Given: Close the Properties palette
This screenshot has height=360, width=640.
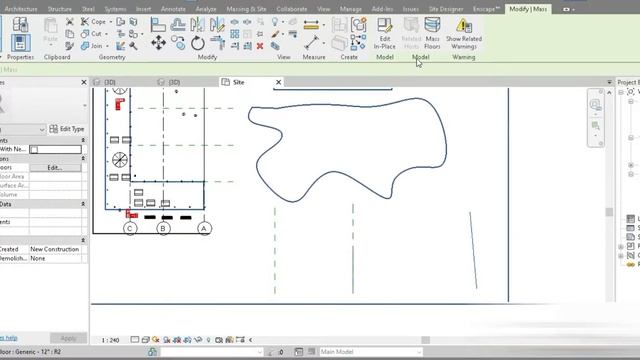Looking at the screenshot, I should point(84,82).
